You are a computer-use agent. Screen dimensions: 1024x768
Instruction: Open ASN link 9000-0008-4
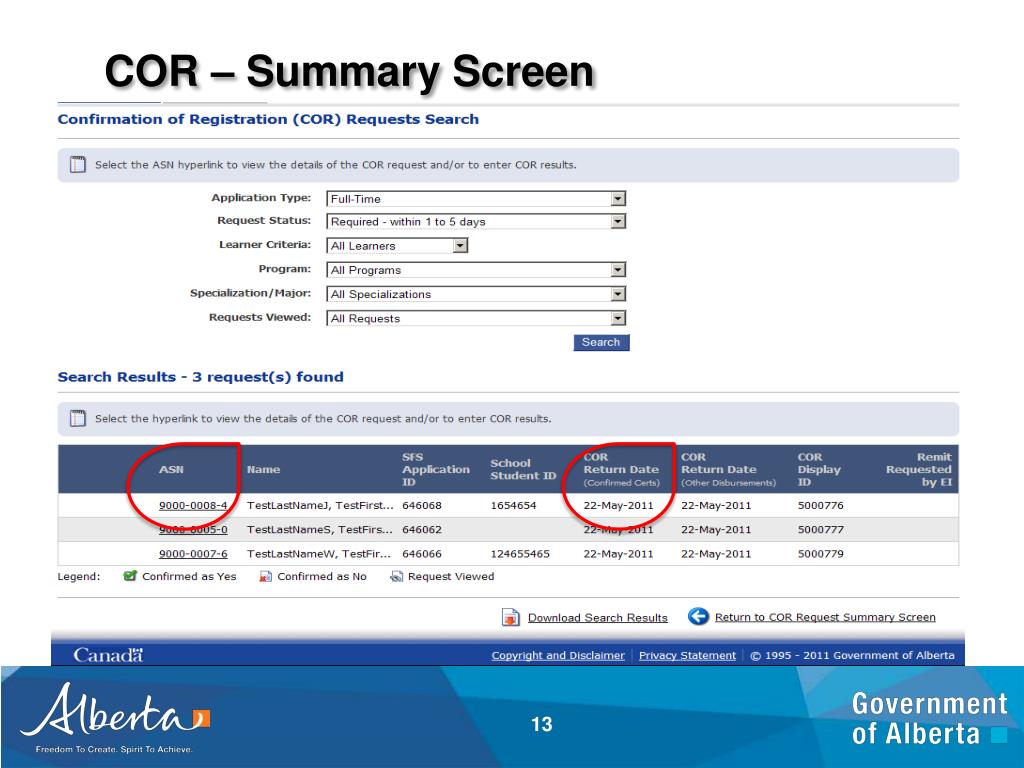[x=193, y=505]
